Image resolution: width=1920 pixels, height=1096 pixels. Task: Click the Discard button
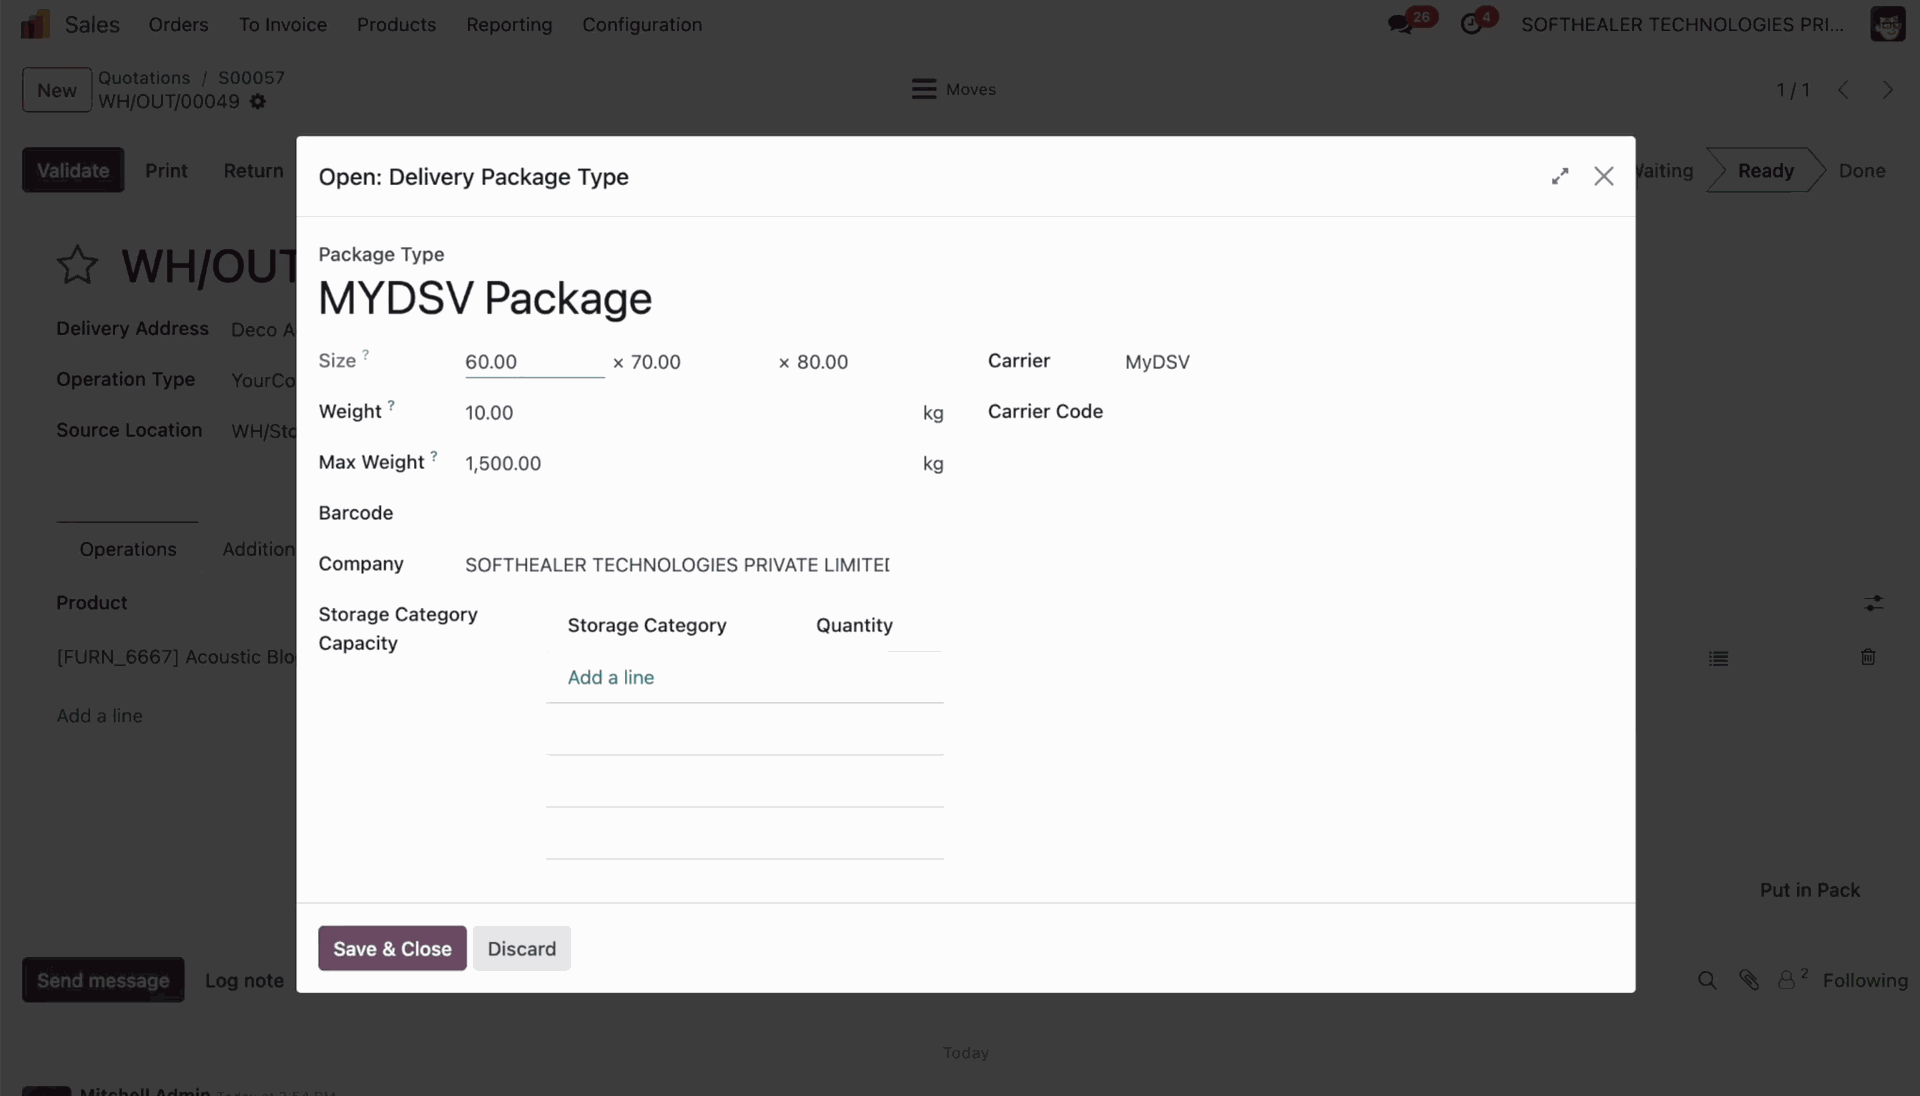(521, 948)
